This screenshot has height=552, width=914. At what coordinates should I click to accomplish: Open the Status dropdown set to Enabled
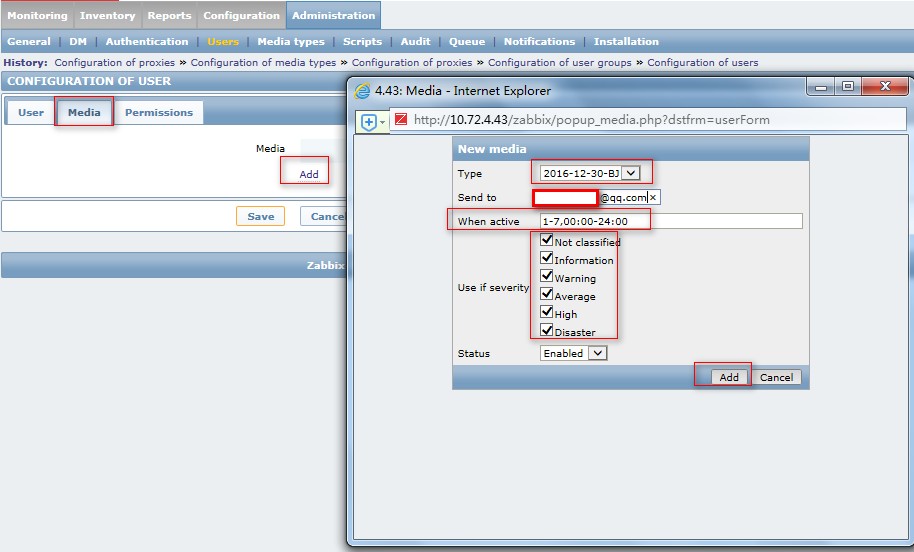coord(574,353)
